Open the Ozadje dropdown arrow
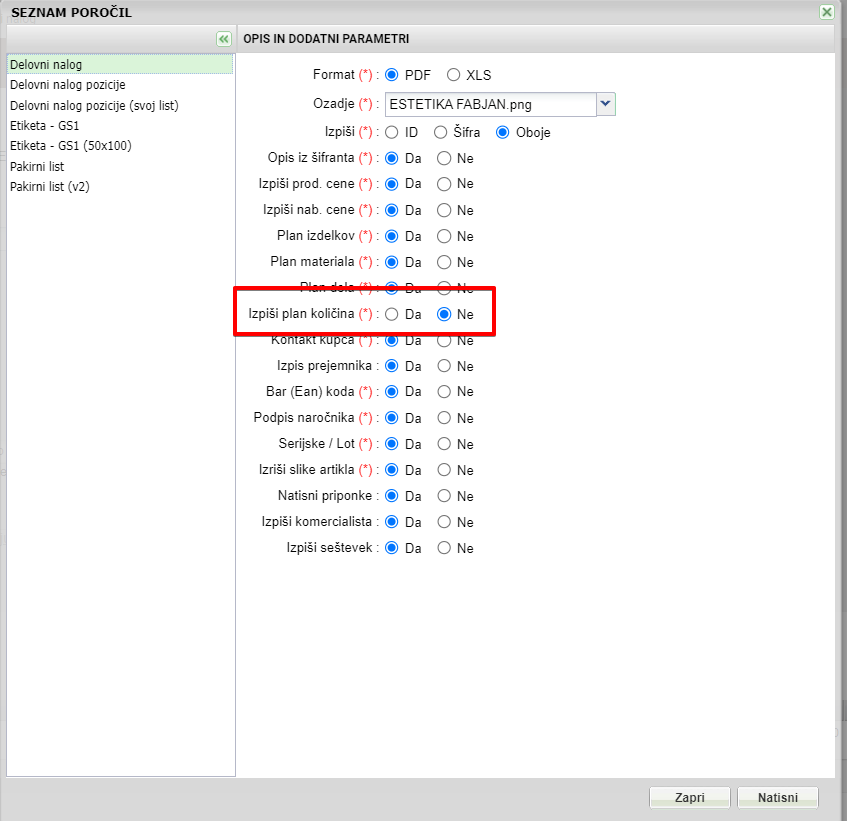Screen dimensions: 847x821 [605, 103]
